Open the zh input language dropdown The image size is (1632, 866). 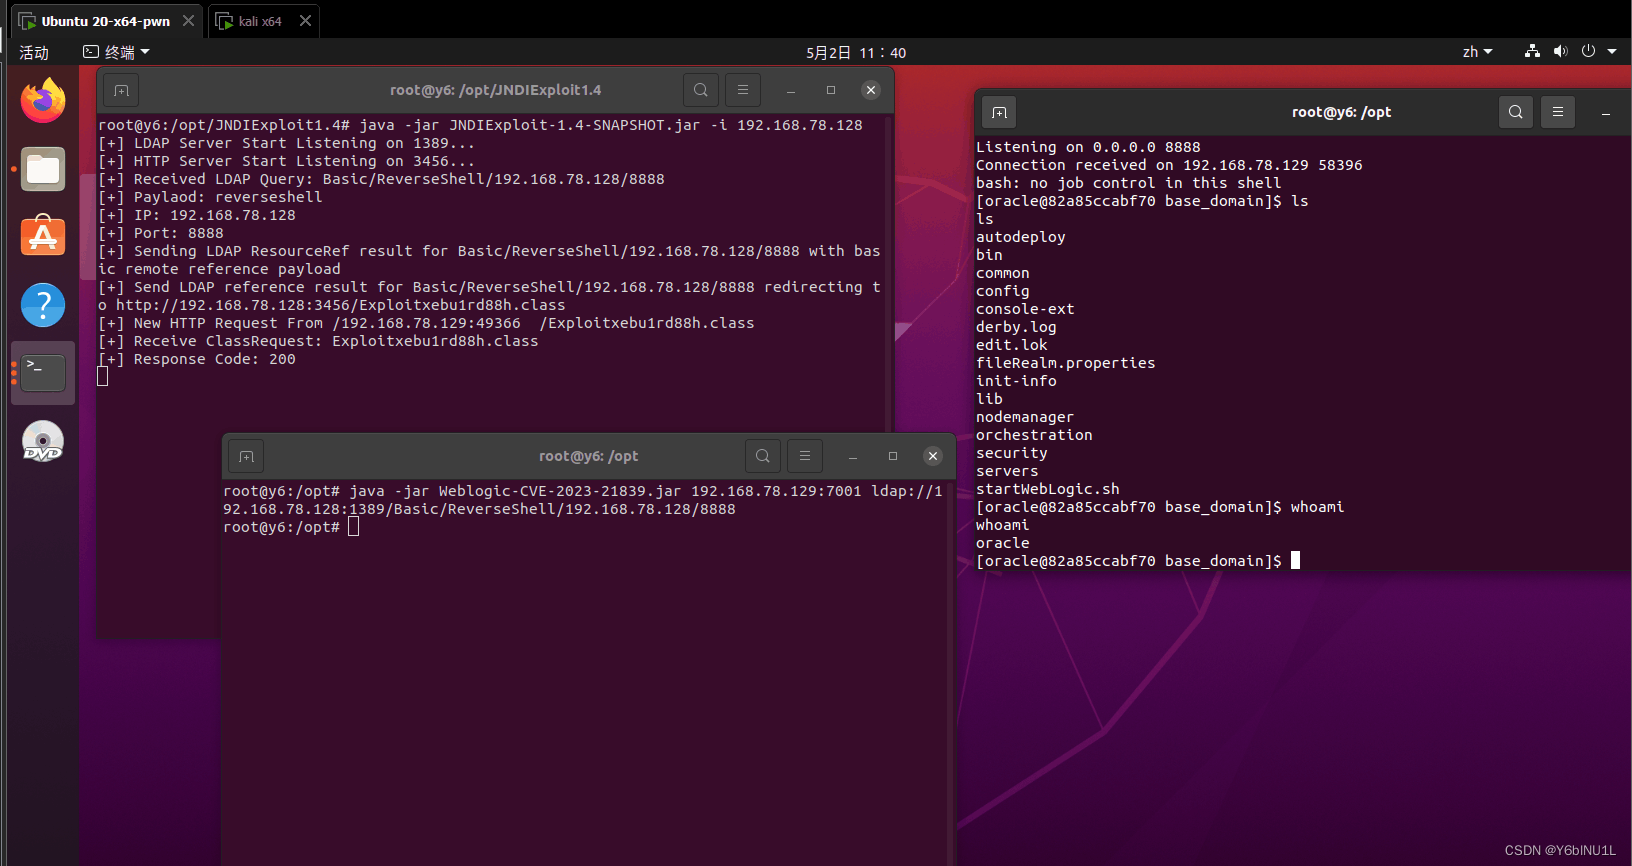(x=1477, y=51)
